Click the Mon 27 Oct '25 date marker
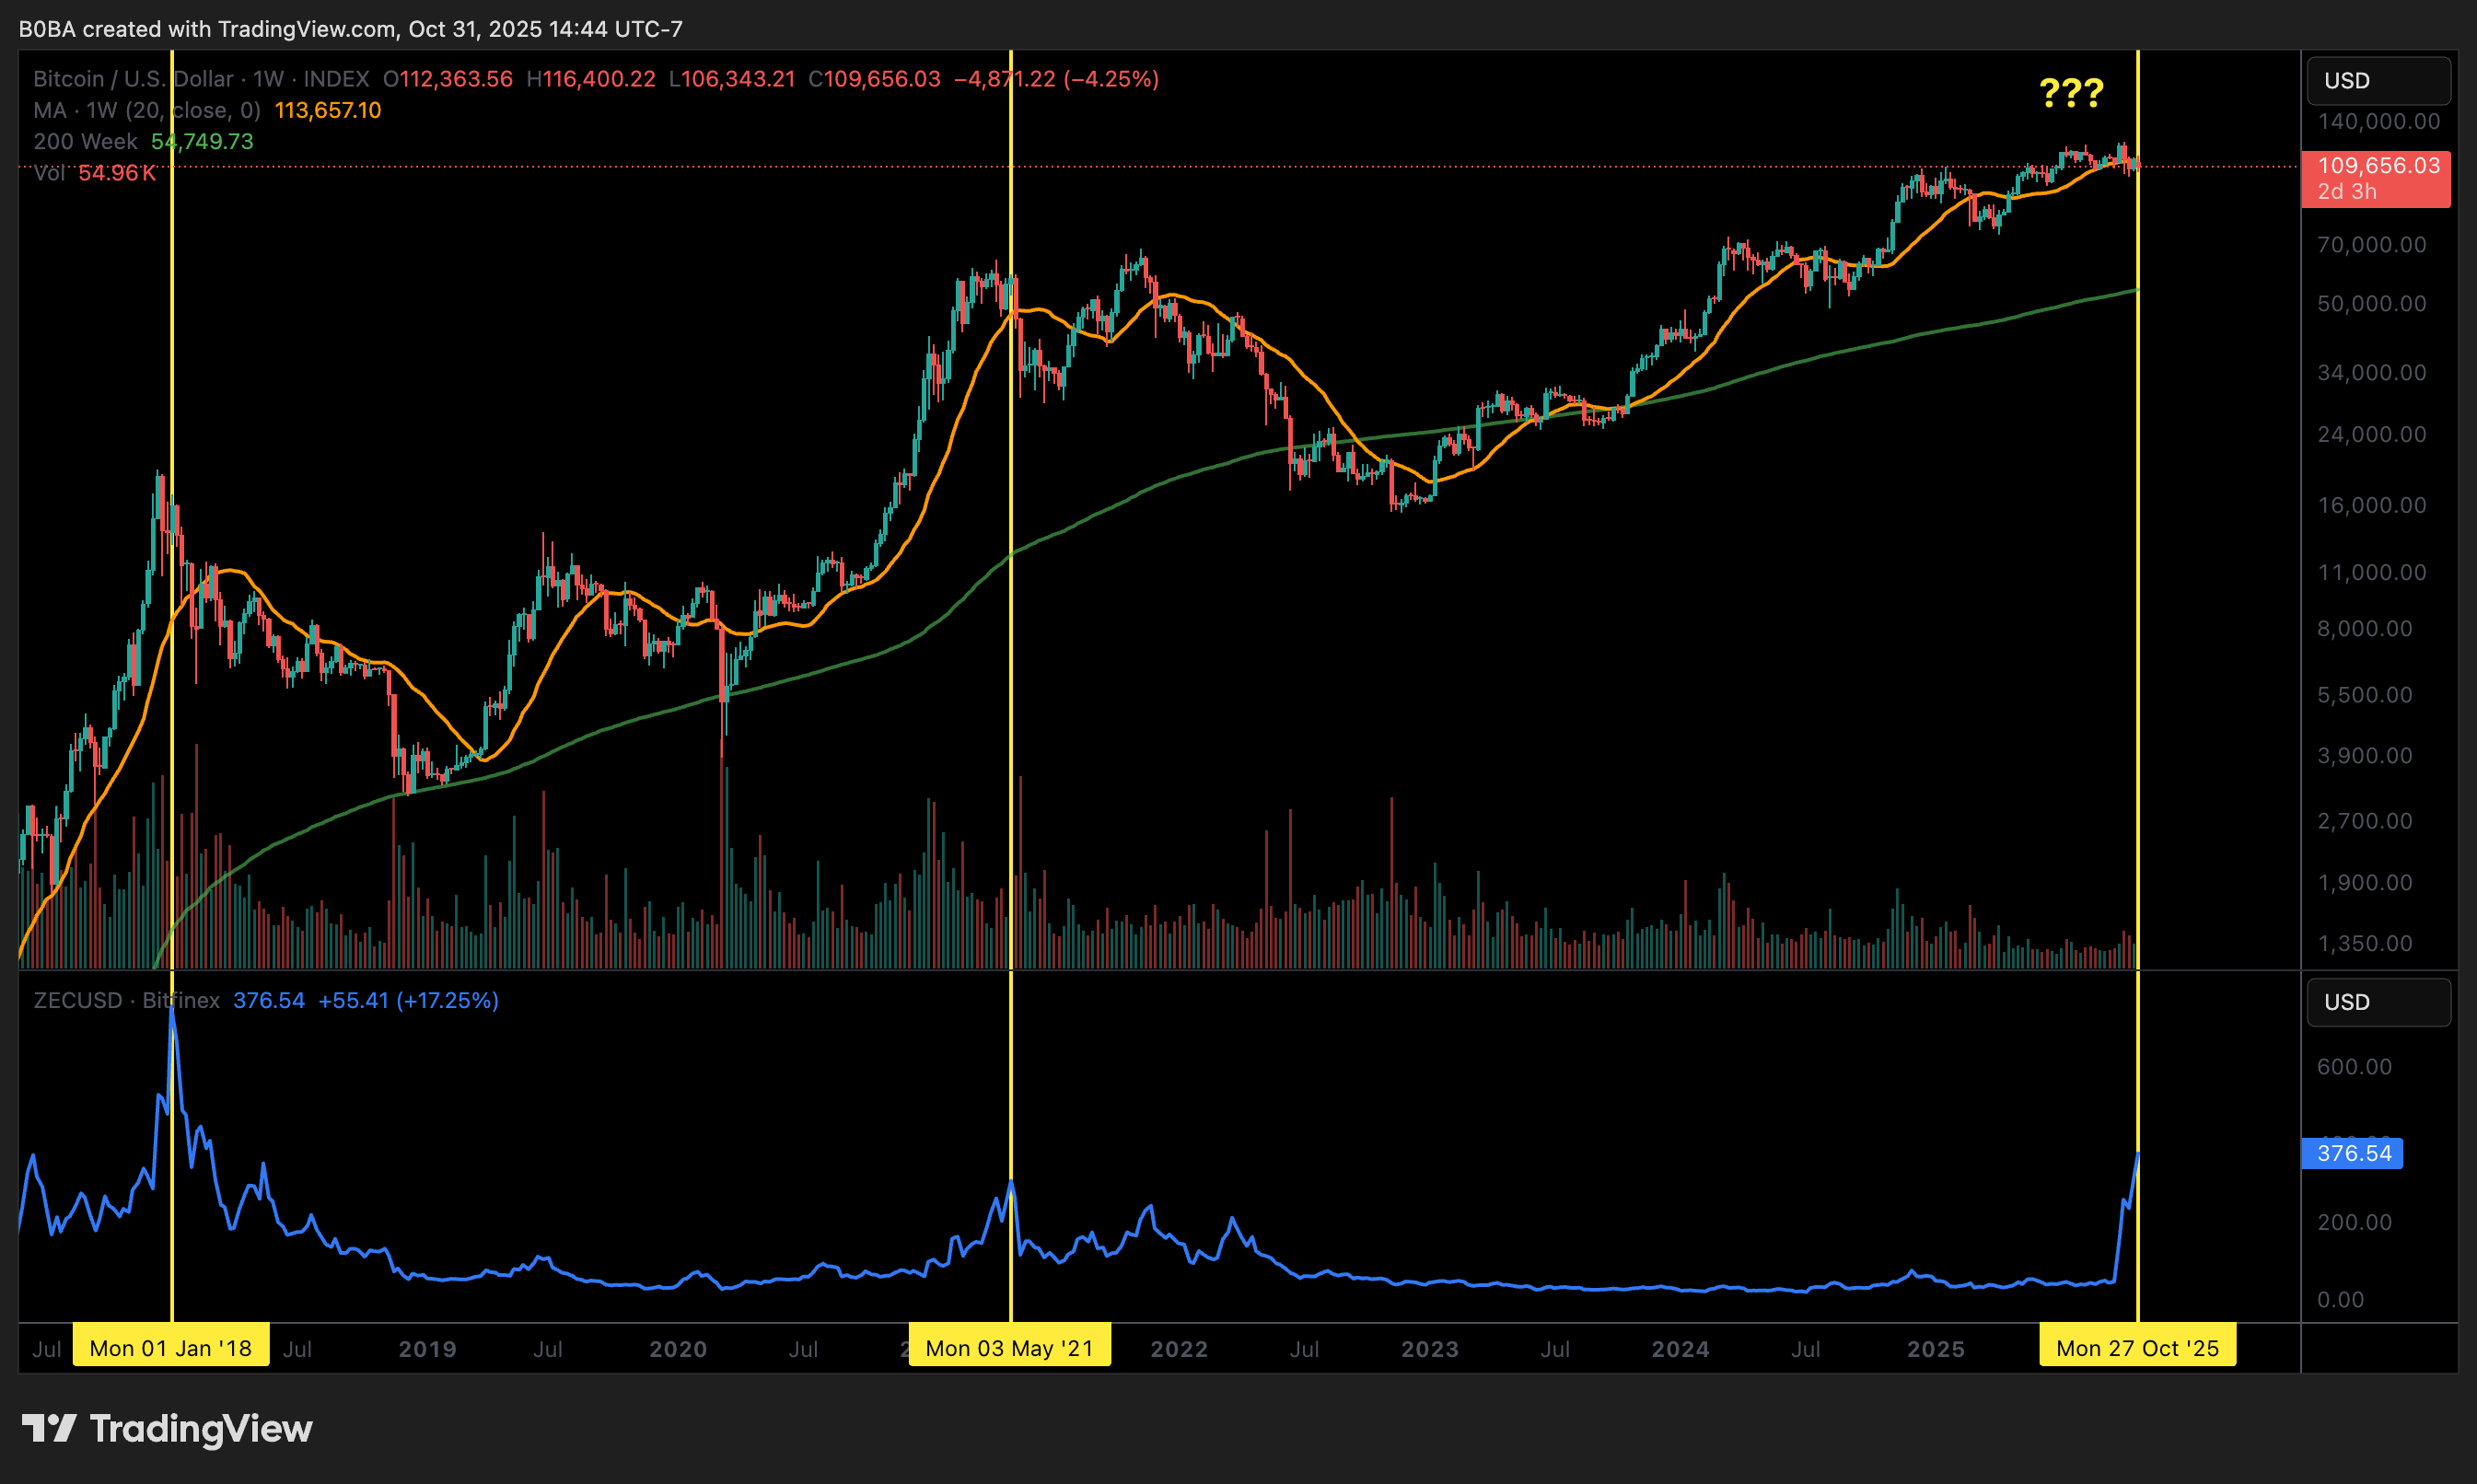The width and height of the screenshot is (2477, 1484). (2136, 1347)
